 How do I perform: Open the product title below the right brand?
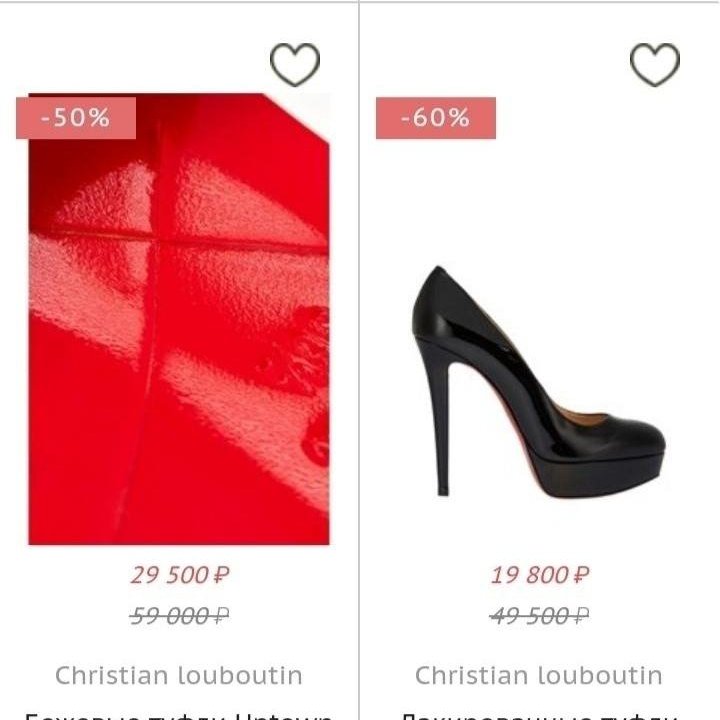point(539,712)
